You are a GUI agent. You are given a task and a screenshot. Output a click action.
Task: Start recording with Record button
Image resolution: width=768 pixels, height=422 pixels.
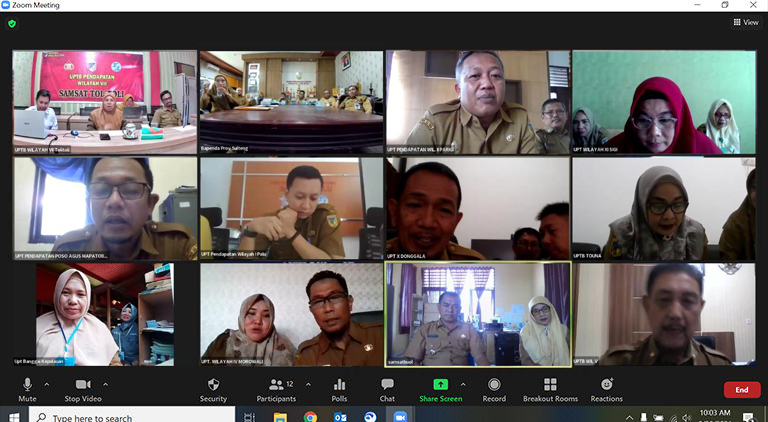[494, 388]
